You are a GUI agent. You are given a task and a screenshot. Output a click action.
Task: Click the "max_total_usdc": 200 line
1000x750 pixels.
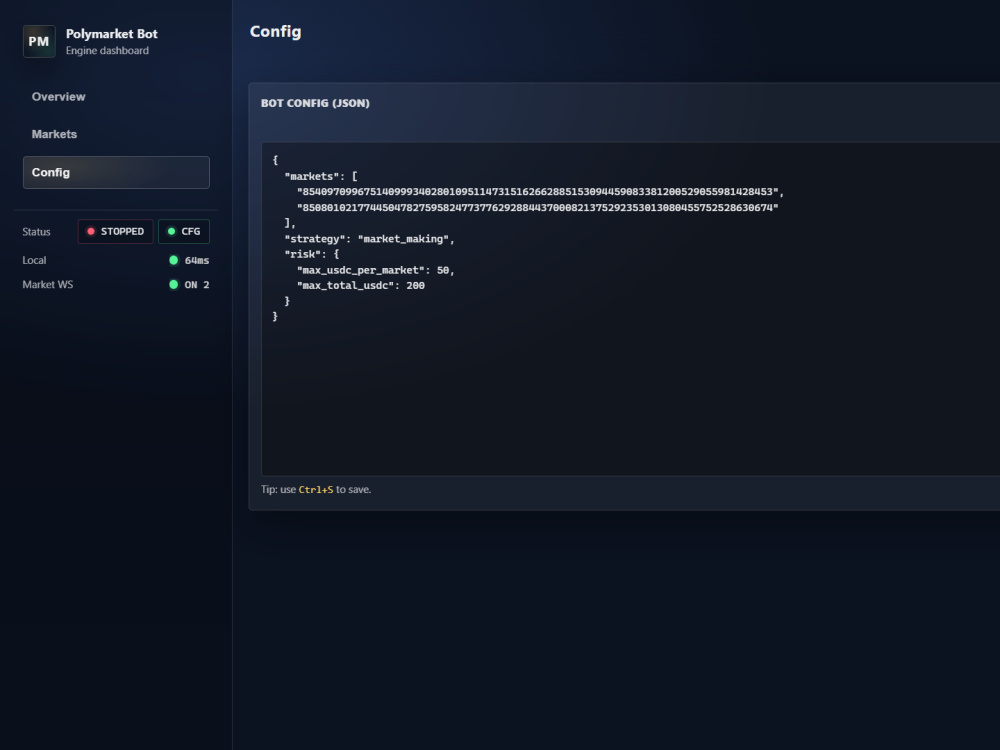(360, 286)
